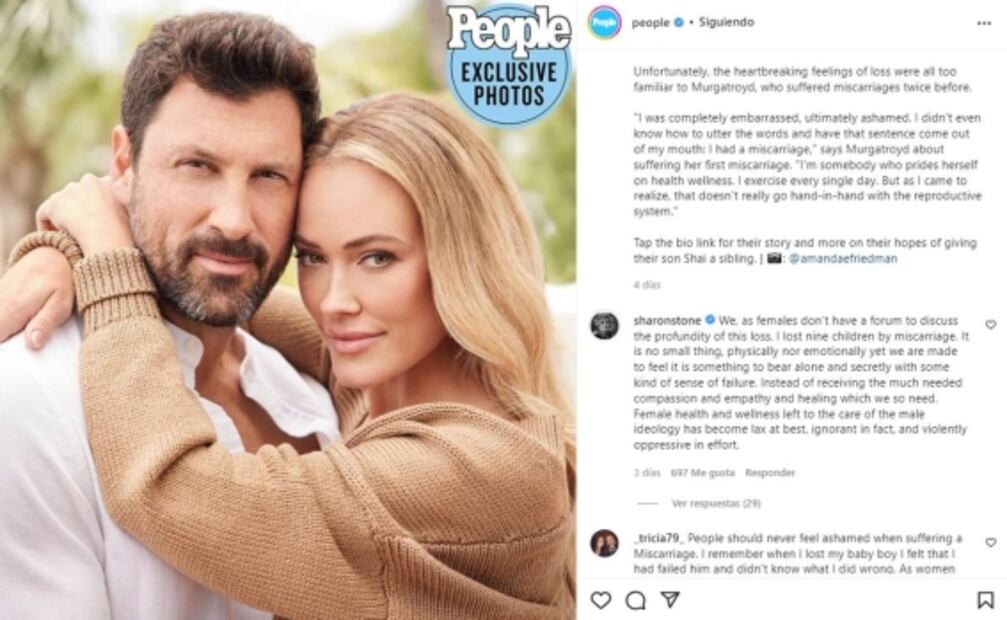
Task: Save the post with the bookmark icon
Action: [x=985, y=600]
